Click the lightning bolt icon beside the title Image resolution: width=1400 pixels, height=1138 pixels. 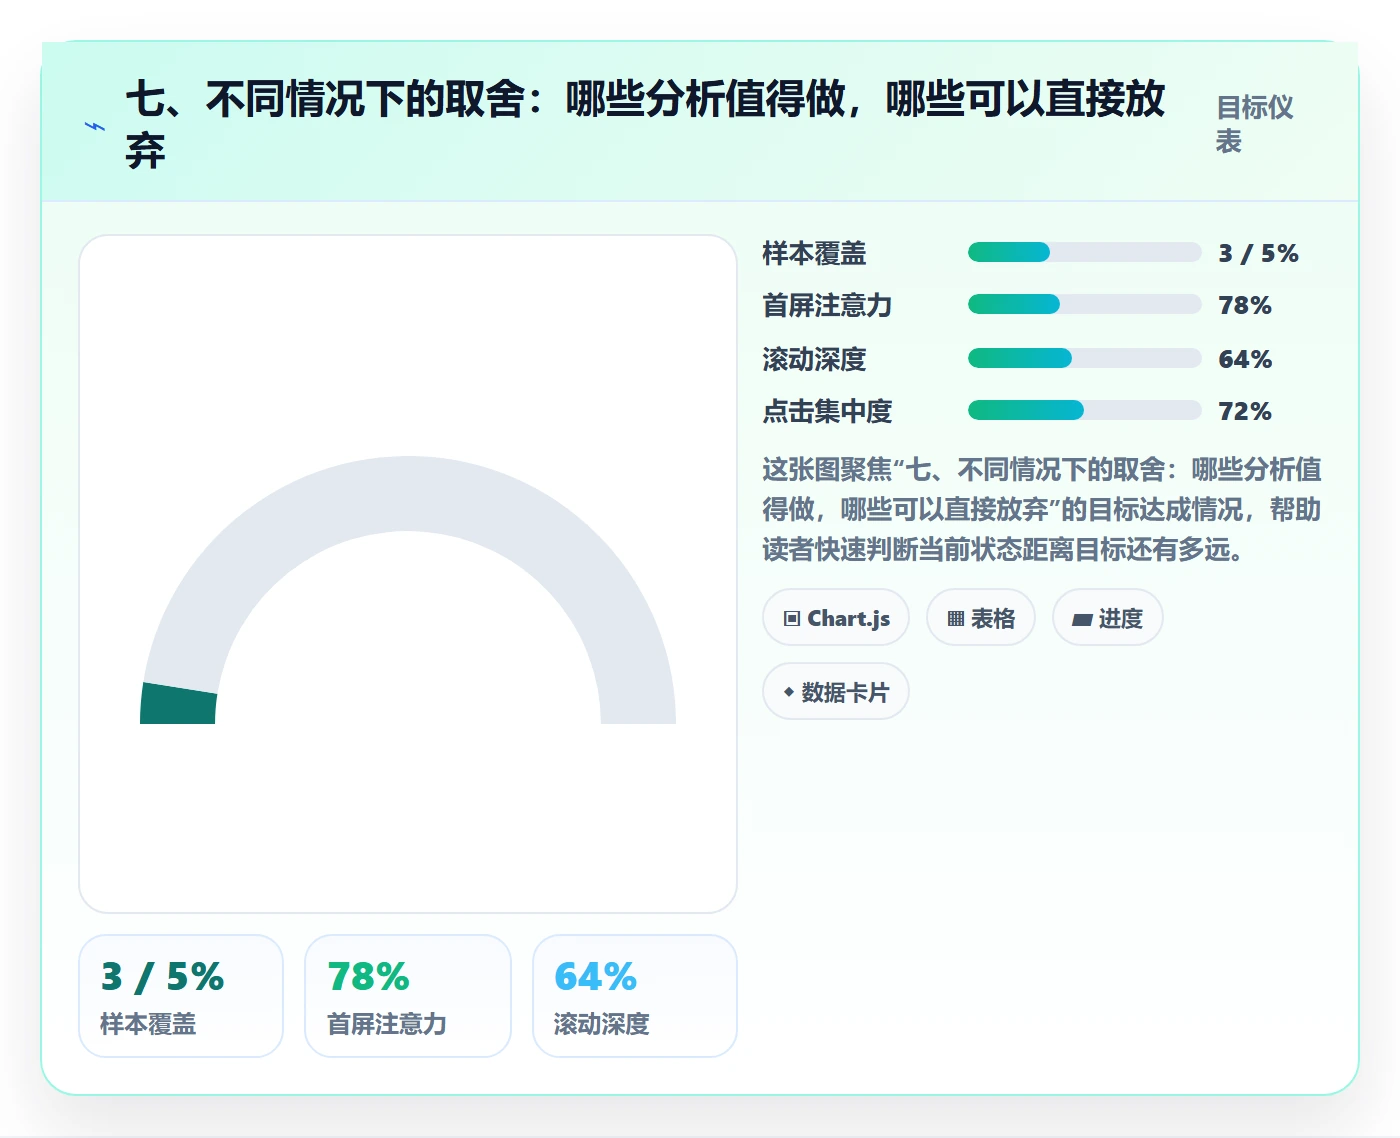(x=95, y=127)
